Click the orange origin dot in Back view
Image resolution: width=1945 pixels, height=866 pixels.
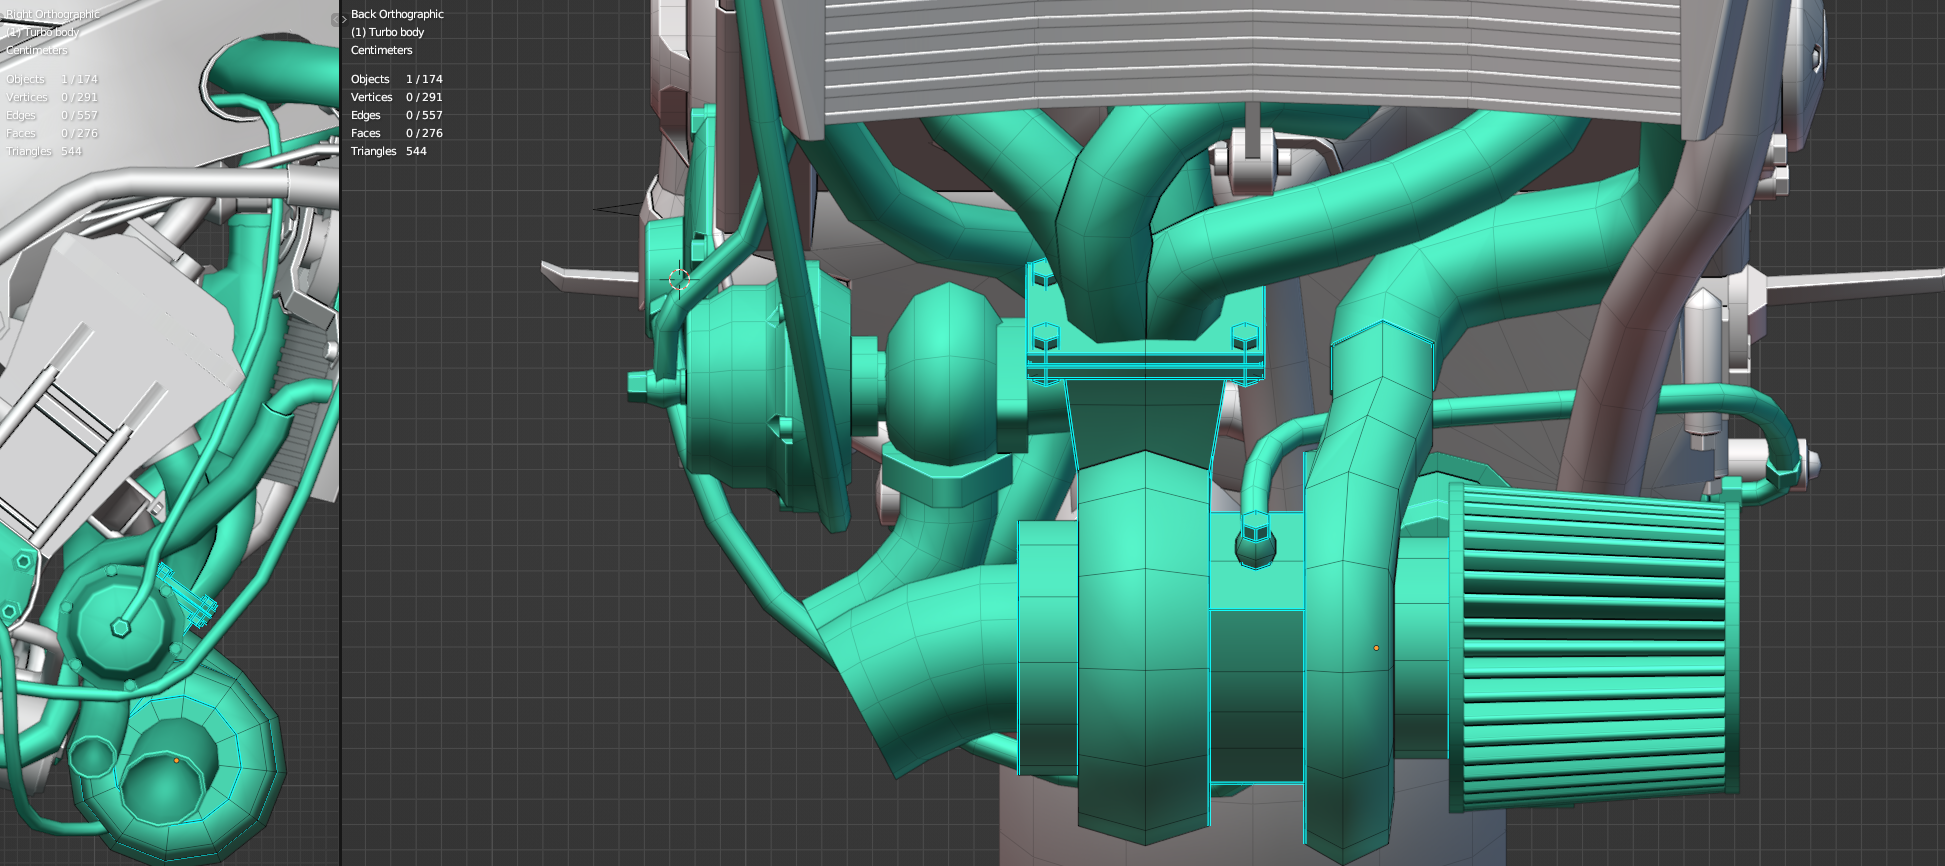point(1376,648)
